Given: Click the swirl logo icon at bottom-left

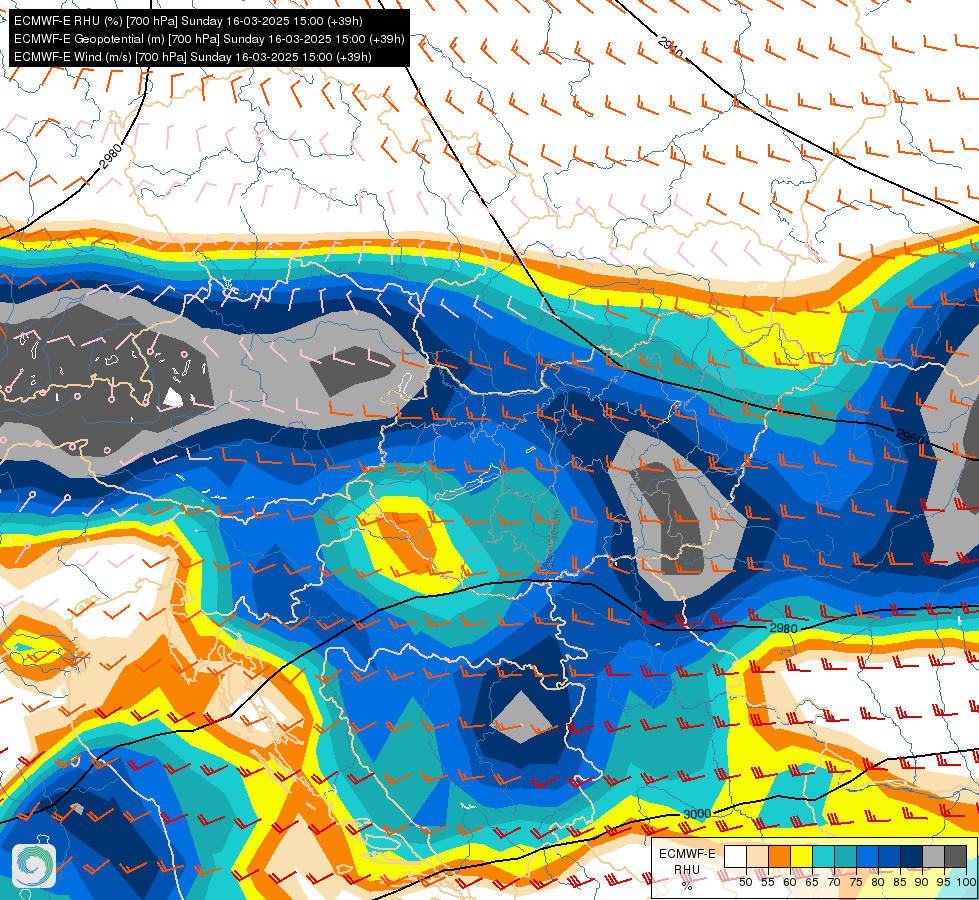Looking at the screenshot, I should [x=34, y=866].
